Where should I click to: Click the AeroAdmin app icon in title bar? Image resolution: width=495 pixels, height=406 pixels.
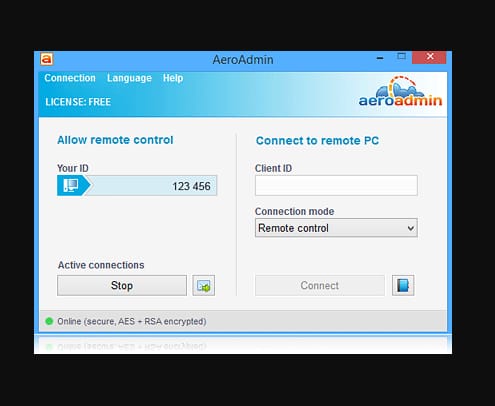(47, 59)
